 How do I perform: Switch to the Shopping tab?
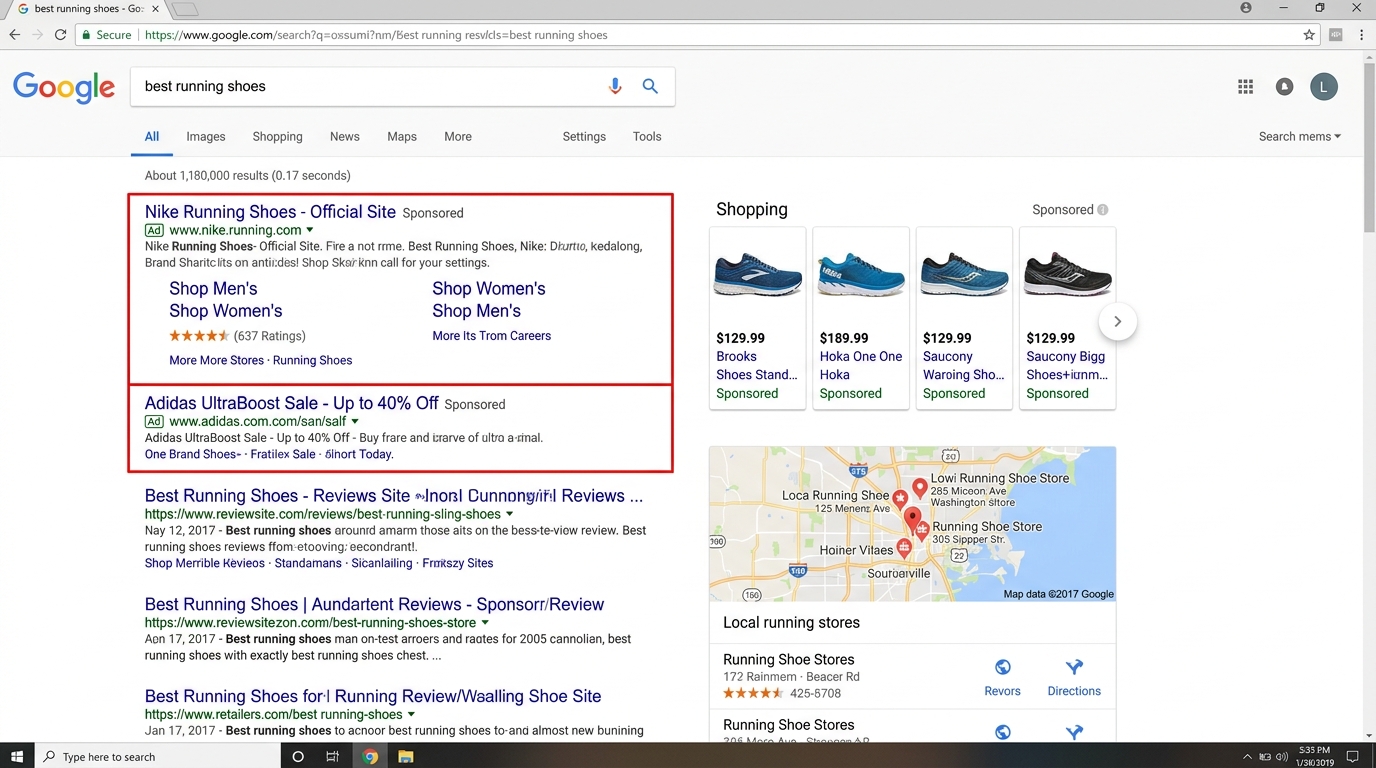(277, 136)
